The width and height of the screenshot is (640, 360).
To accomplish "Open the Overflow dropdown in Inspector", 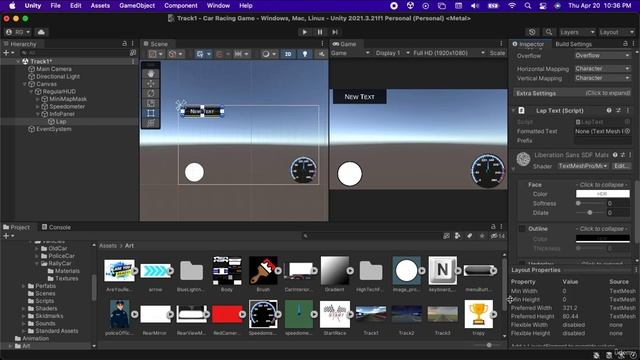I will tap(602, 56).
